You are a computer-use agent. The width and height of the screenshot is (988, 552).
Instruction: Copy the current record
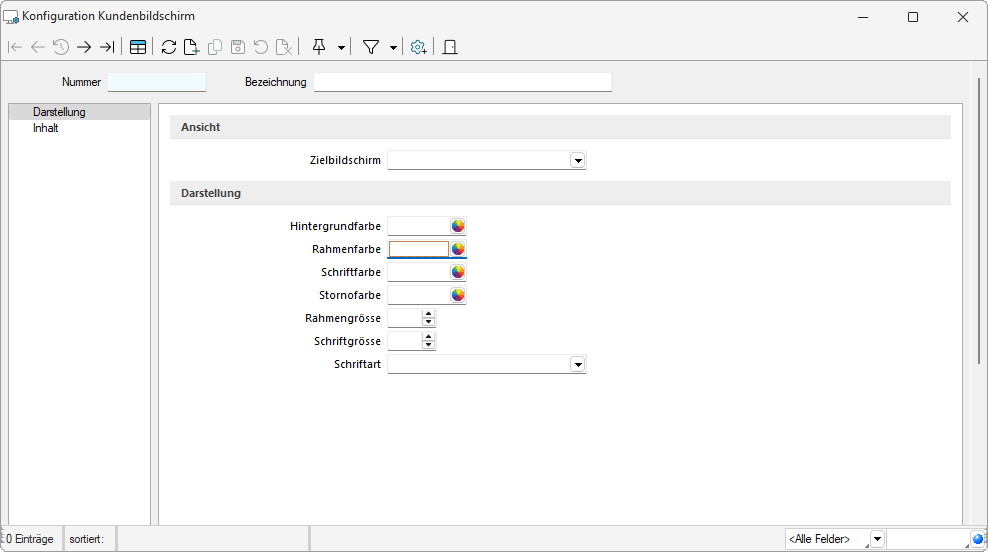coord(215,47)
